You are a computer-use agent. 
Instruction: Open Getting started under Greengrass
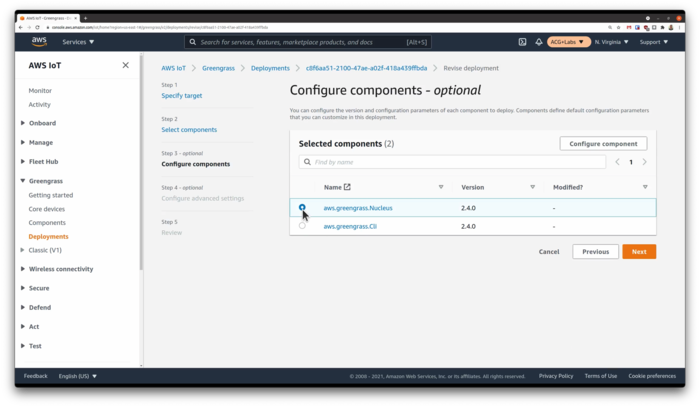(x=51, y=195)
